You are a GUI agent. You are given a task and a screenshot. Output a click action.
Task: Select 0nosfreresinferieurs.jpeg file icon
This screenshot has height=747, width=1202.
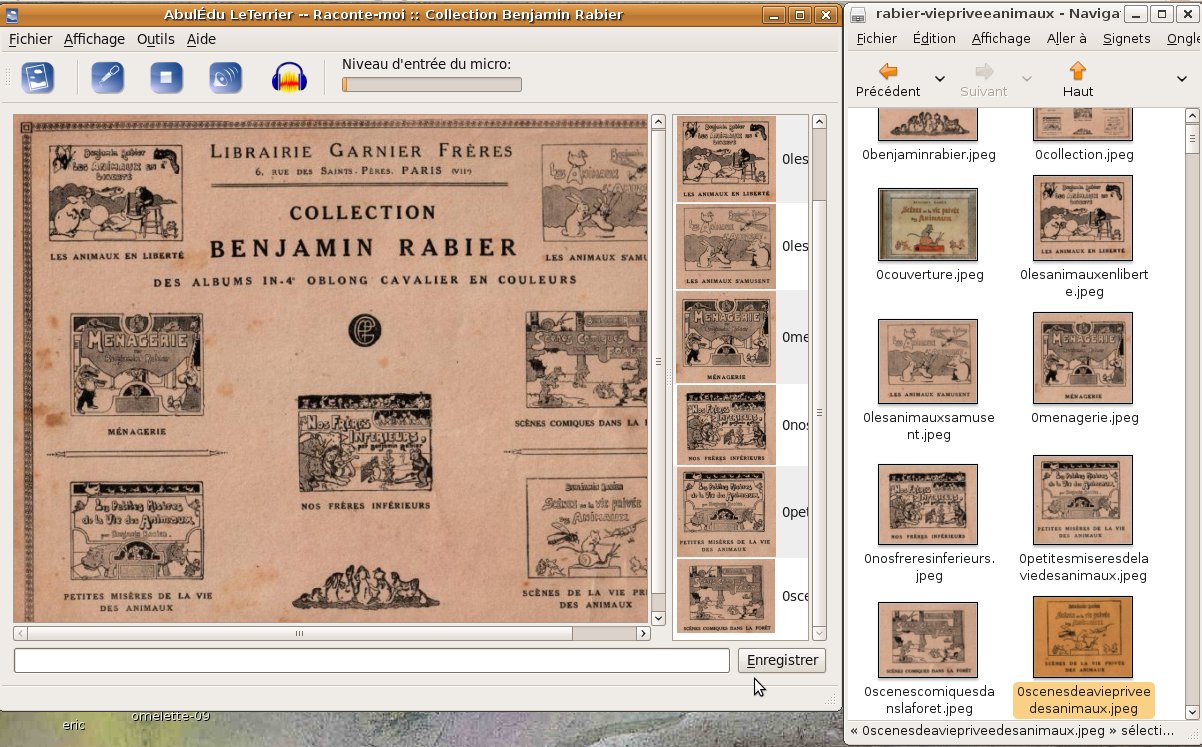927,504
